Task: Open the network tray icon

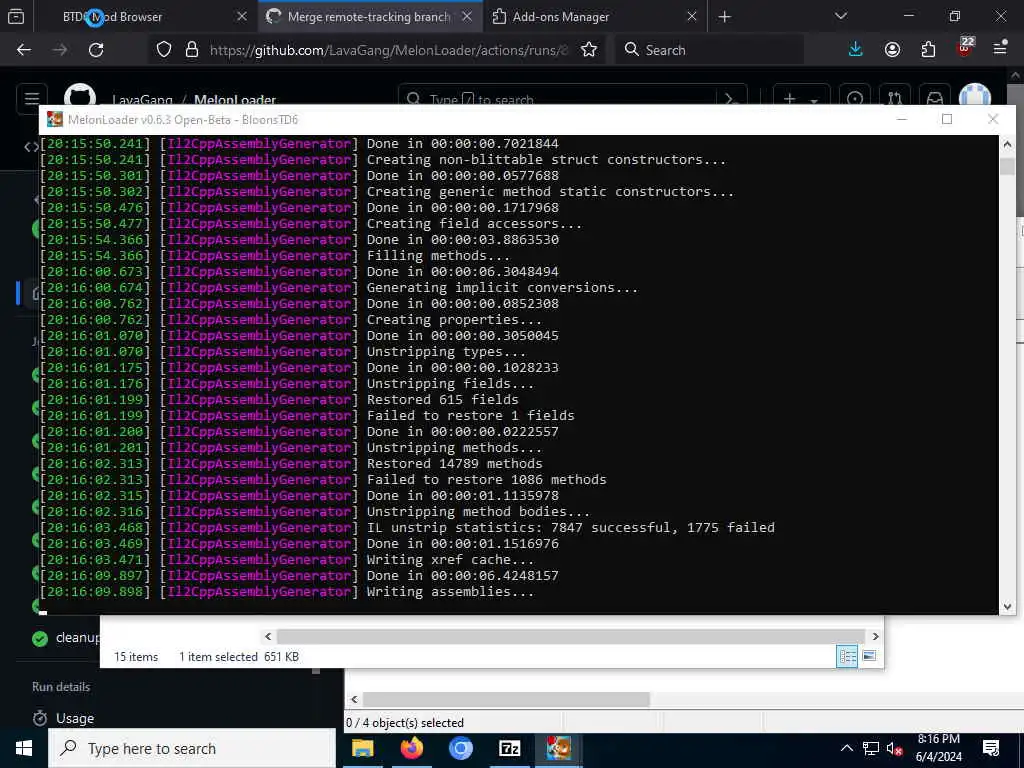Action: tap(871, 748)
